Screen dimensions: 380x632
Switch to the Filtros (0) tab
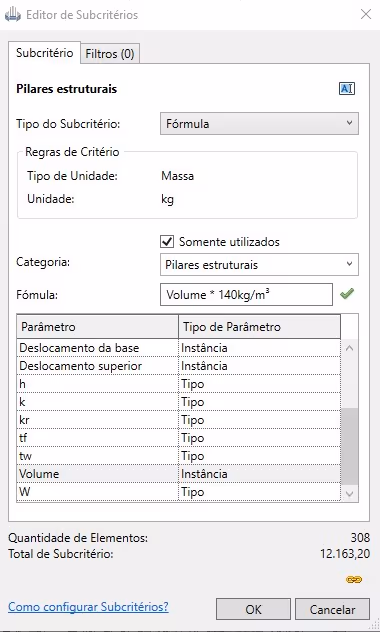[x=110, y=54]
